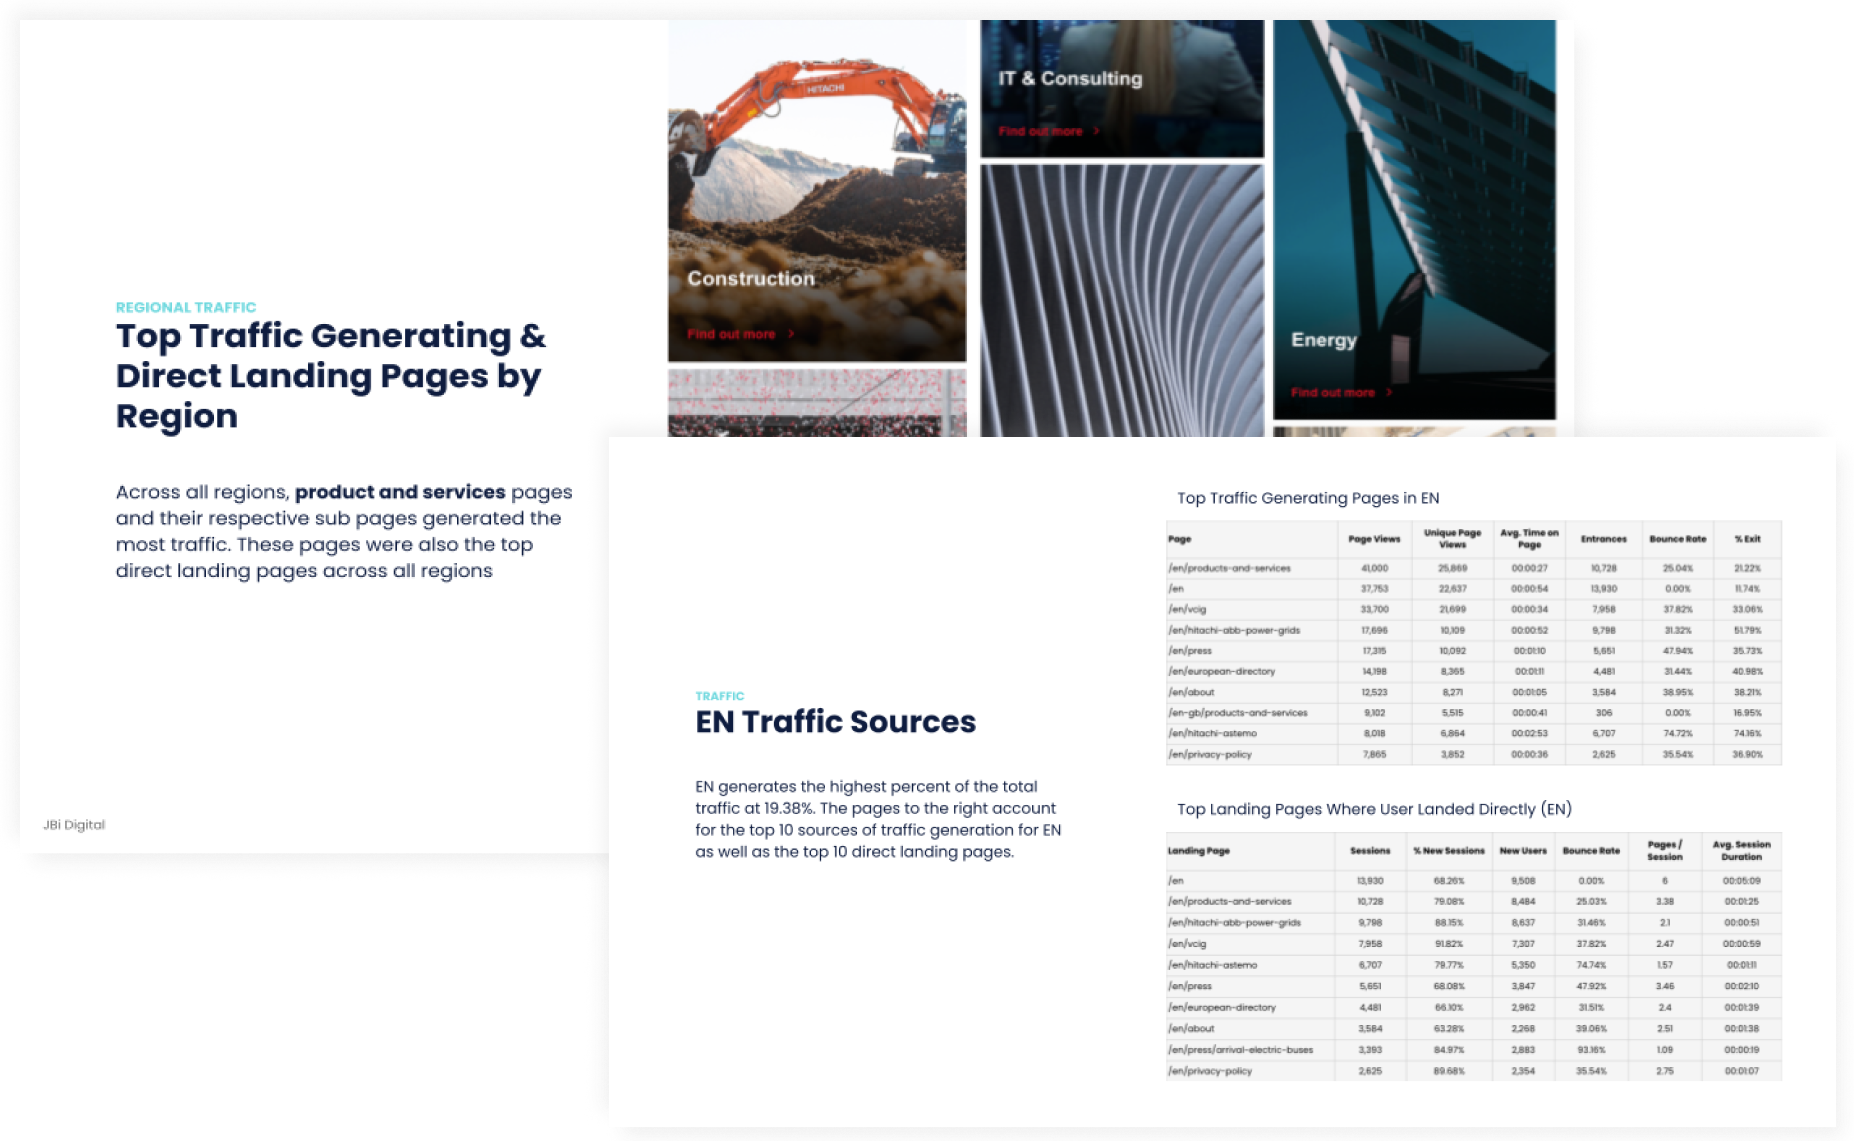Open the IT & Consulting 'Find out more' link
Image resolution: width=1854 pixels, height=1141 pixels.
point(1049,131)
